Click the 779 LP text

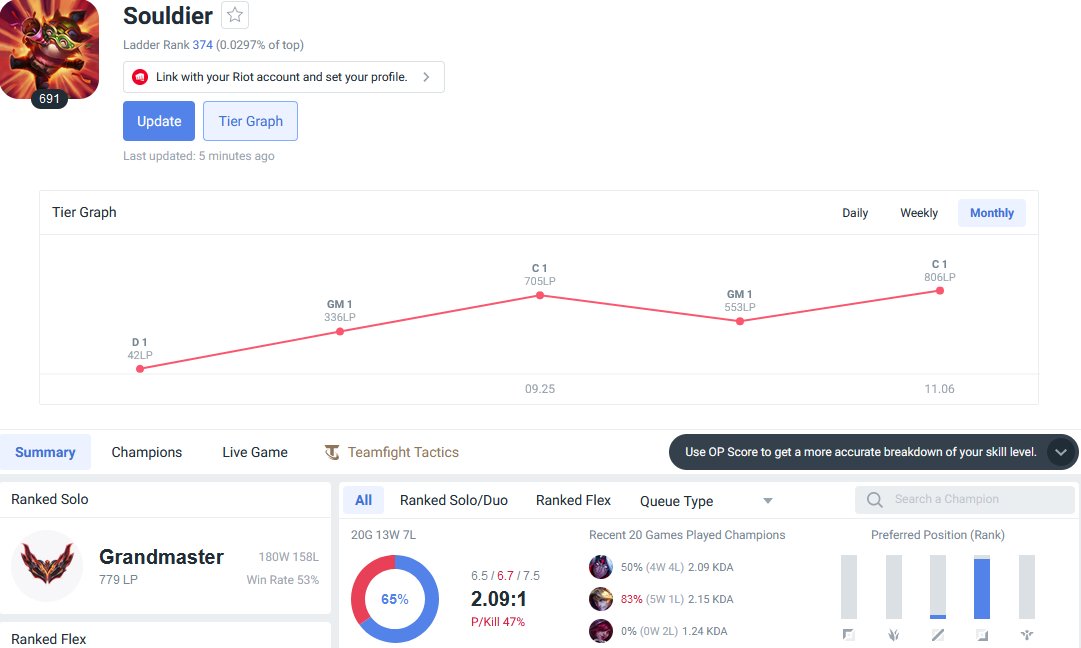tap(118, 580)
